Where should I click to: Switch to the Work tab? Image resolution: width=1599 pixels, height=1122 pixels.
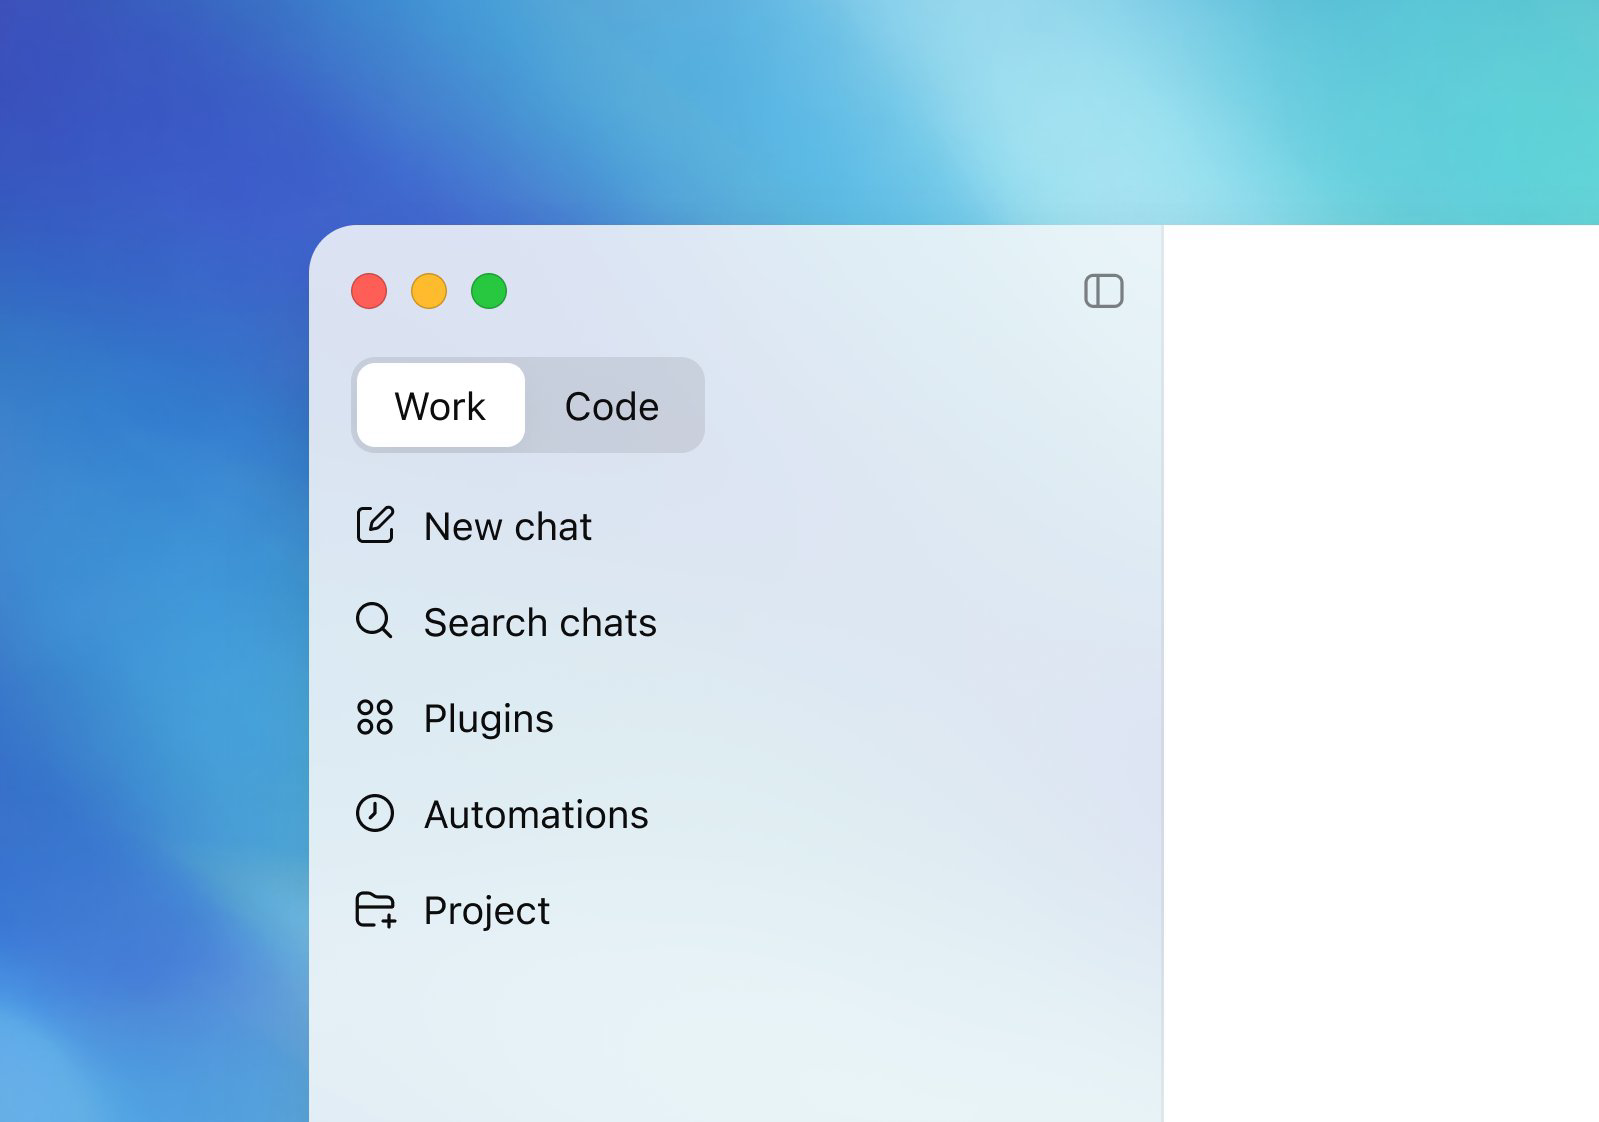(x=440, y=405)
